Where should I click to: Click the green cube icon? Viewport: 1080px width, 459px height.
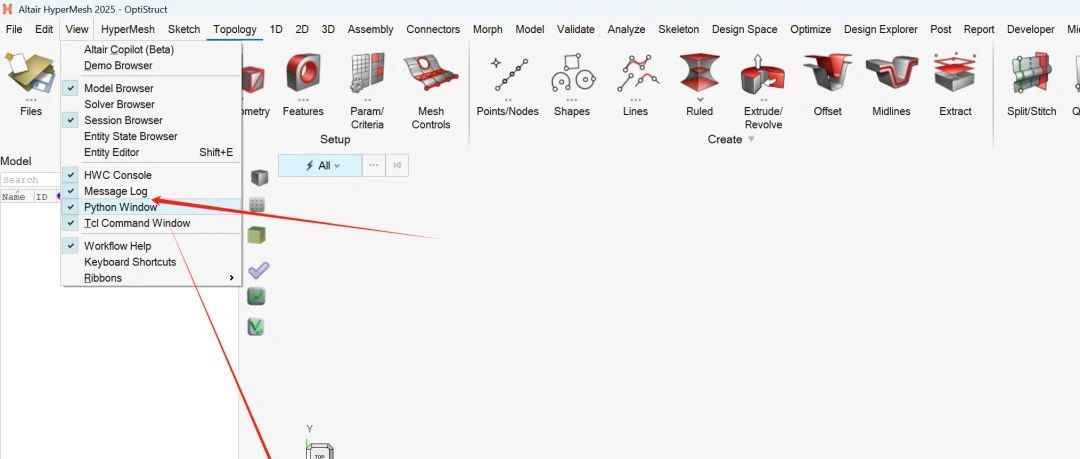click(x=257, y=235)
